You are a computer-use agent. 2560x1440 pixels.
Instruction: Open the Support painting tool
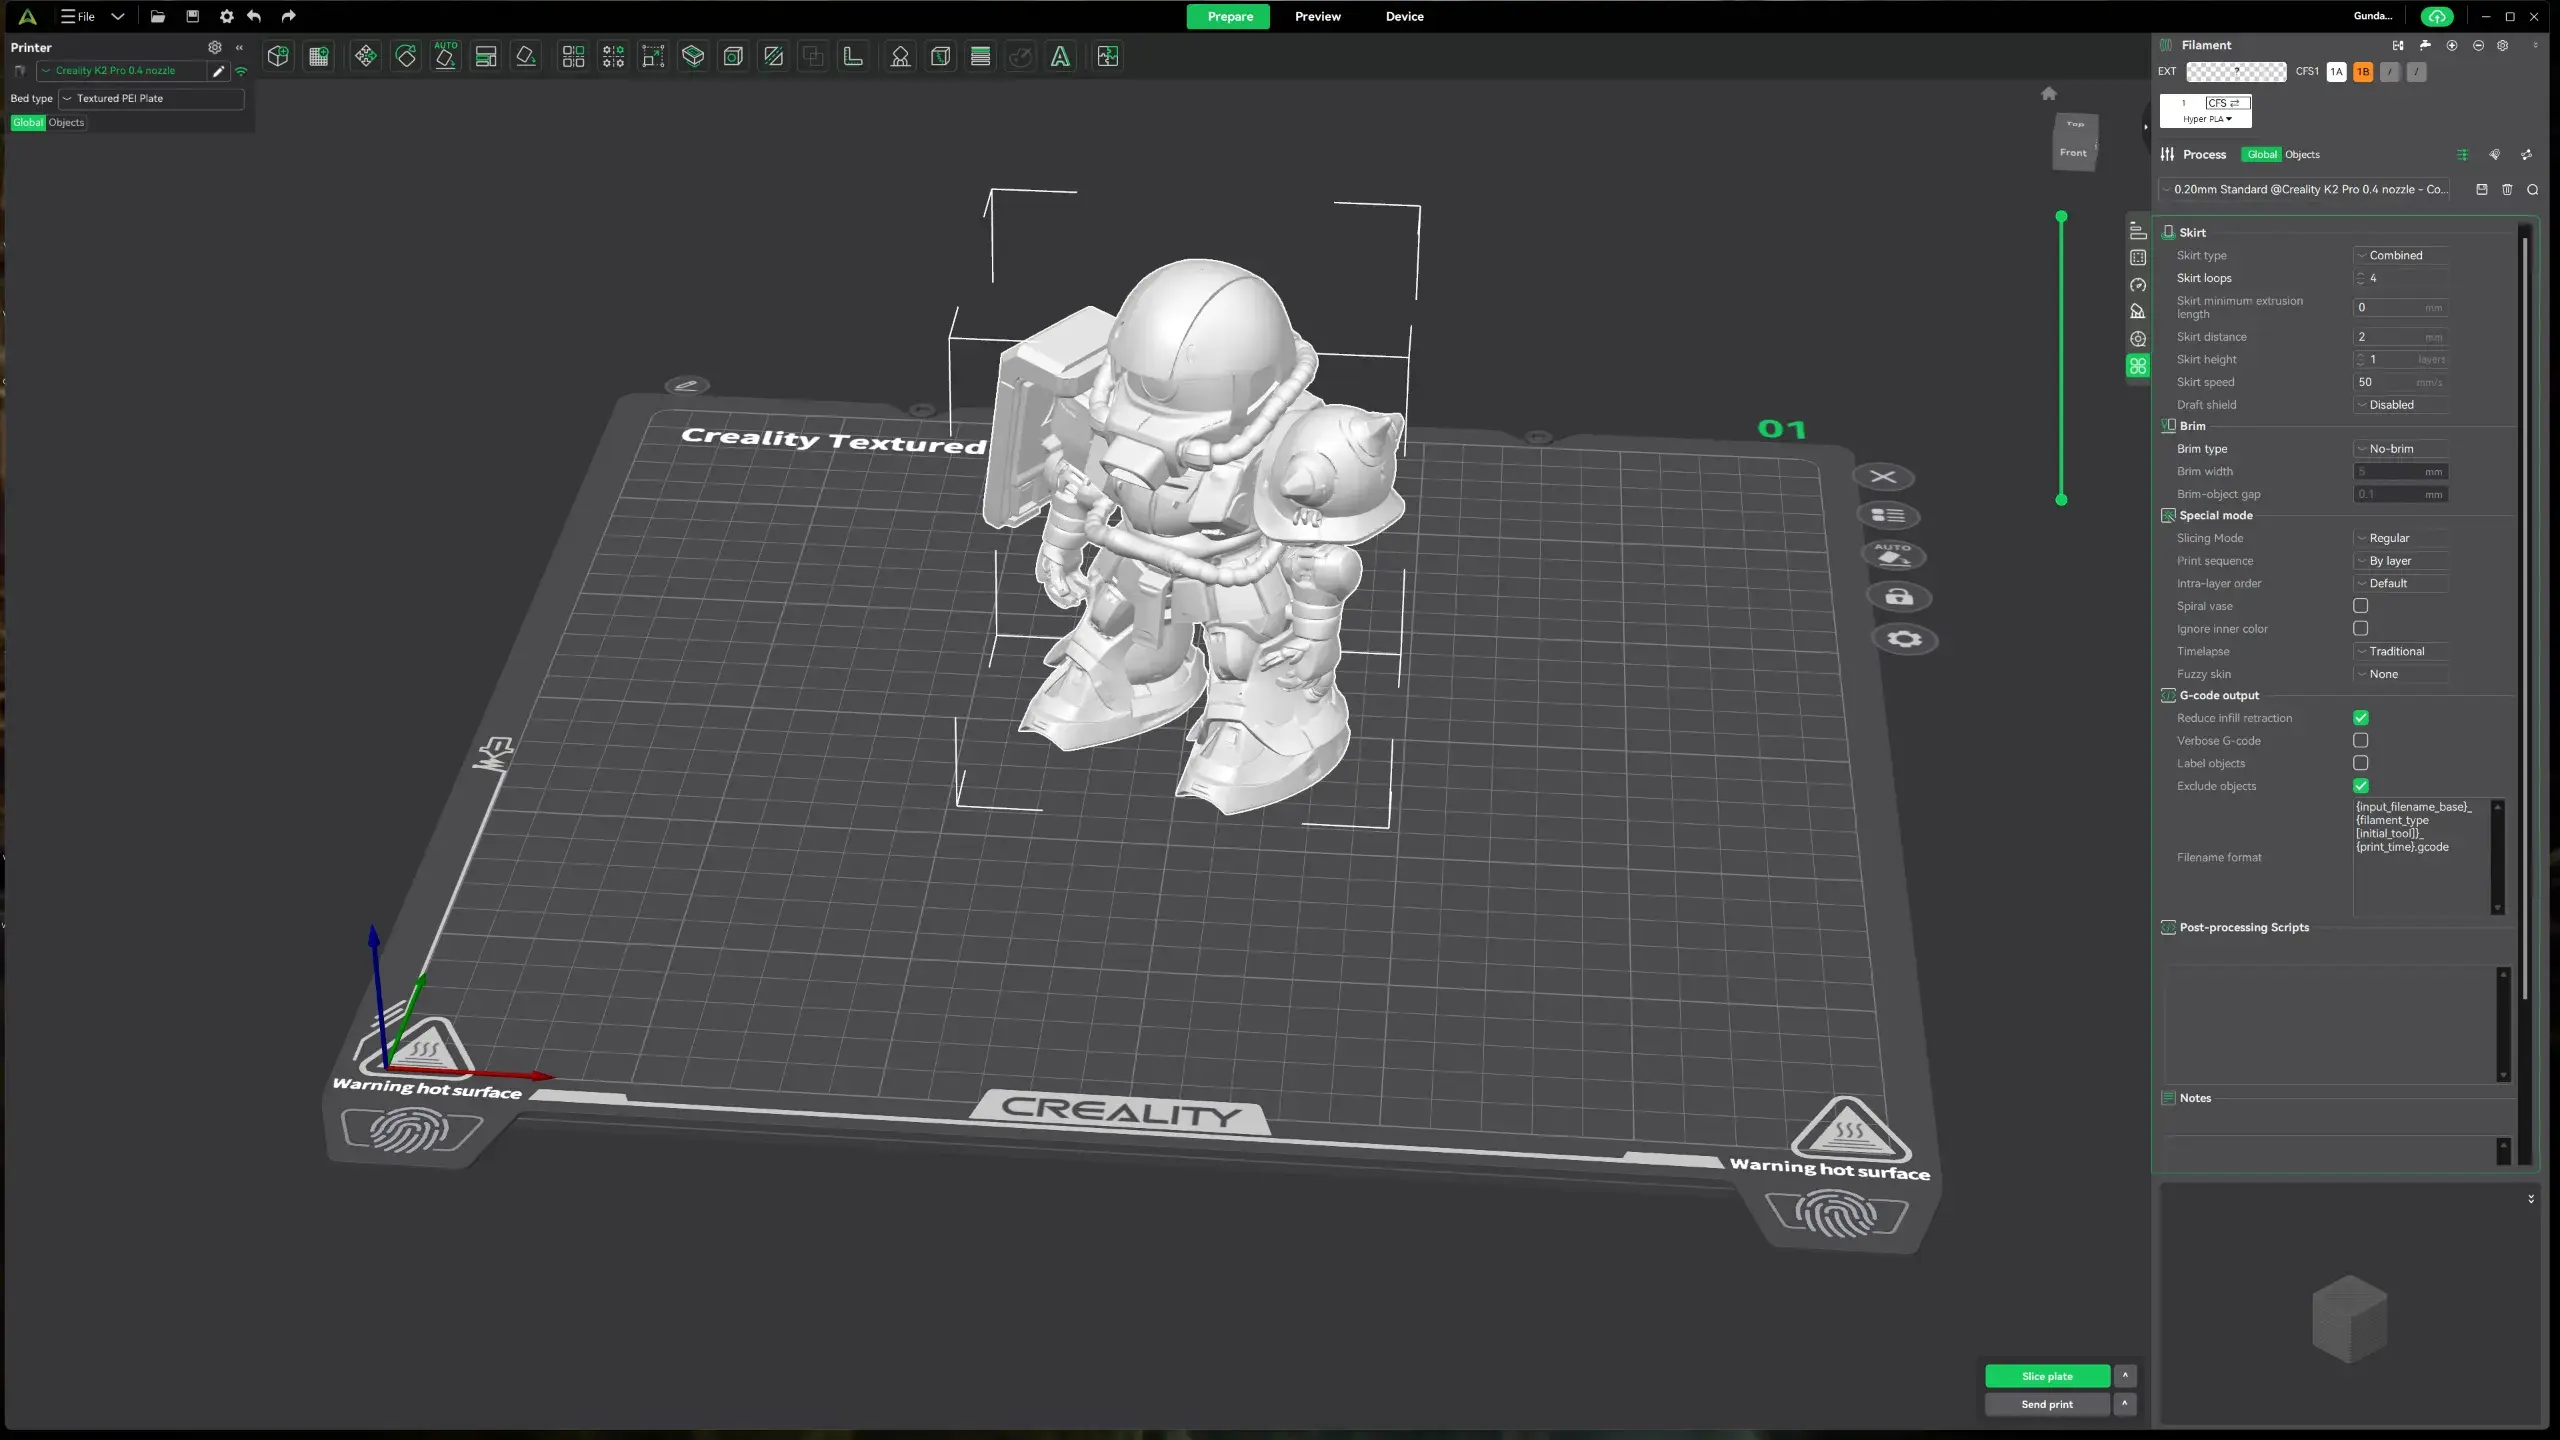[x=900, y=57]
